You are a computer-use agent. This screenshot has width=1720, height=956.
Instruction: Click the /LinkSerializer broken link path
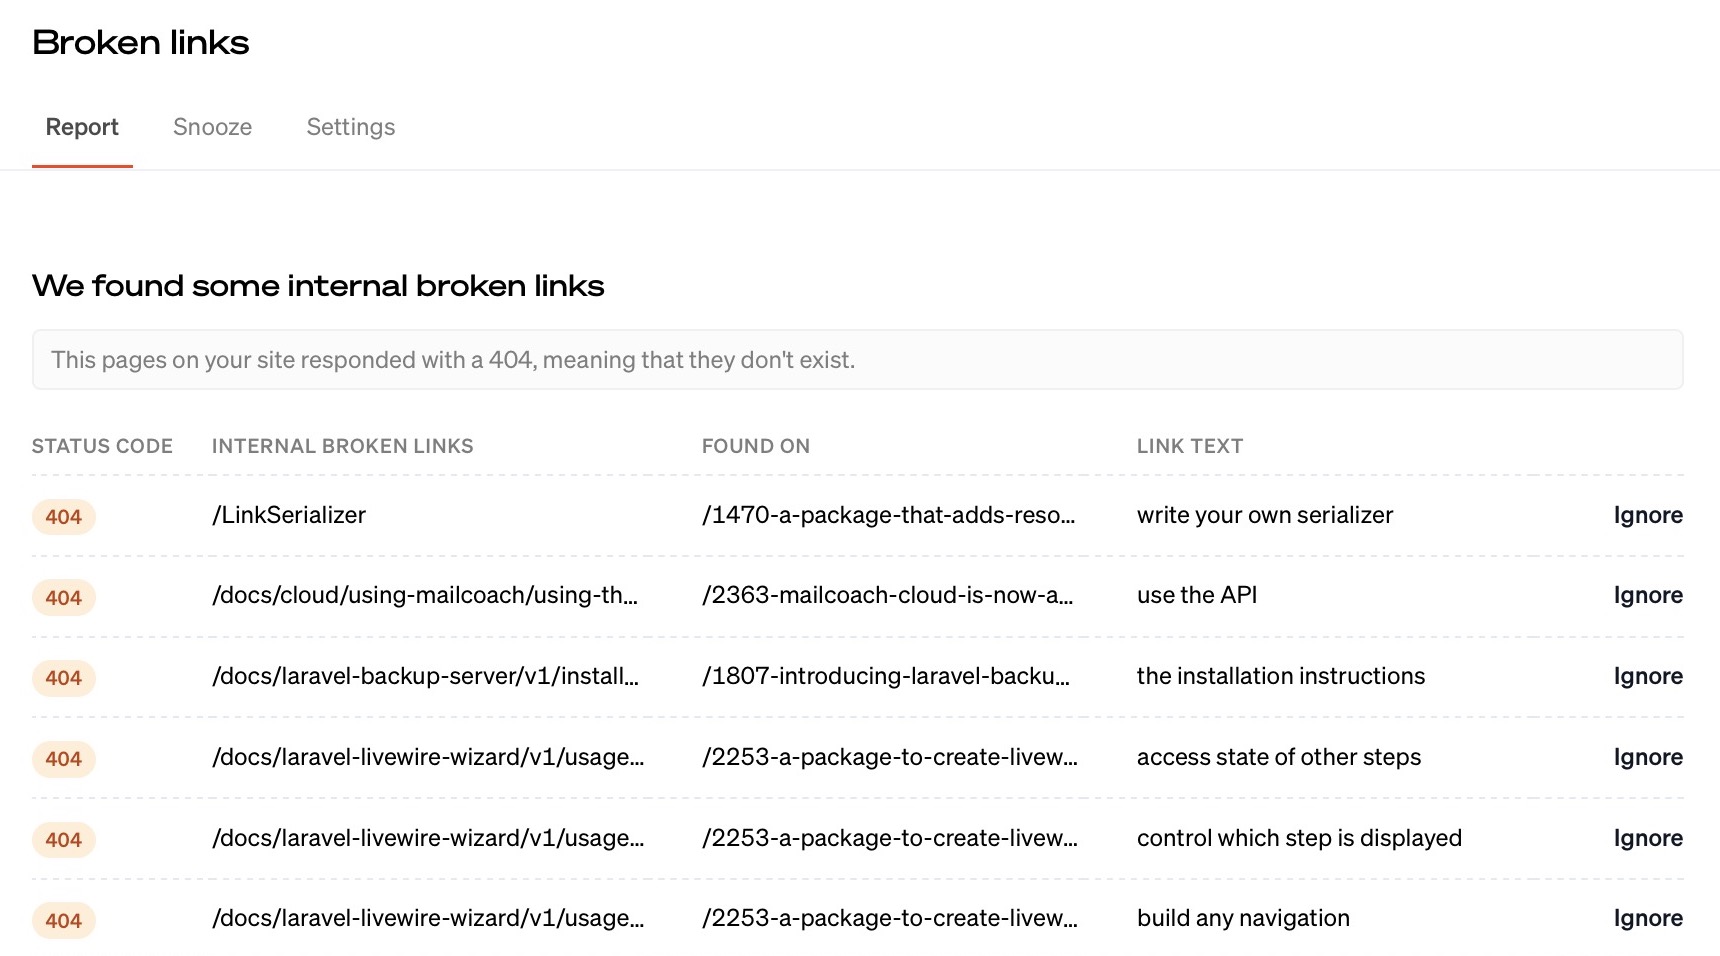pos(289,515)
